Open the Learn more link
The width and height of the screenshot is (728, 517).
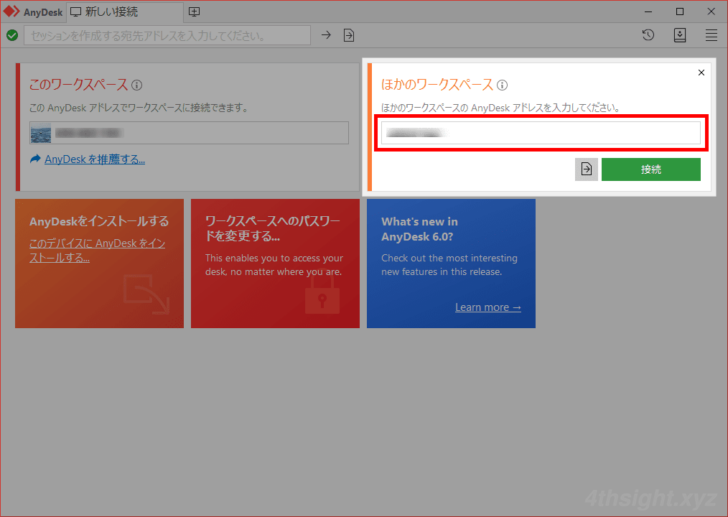488,308
